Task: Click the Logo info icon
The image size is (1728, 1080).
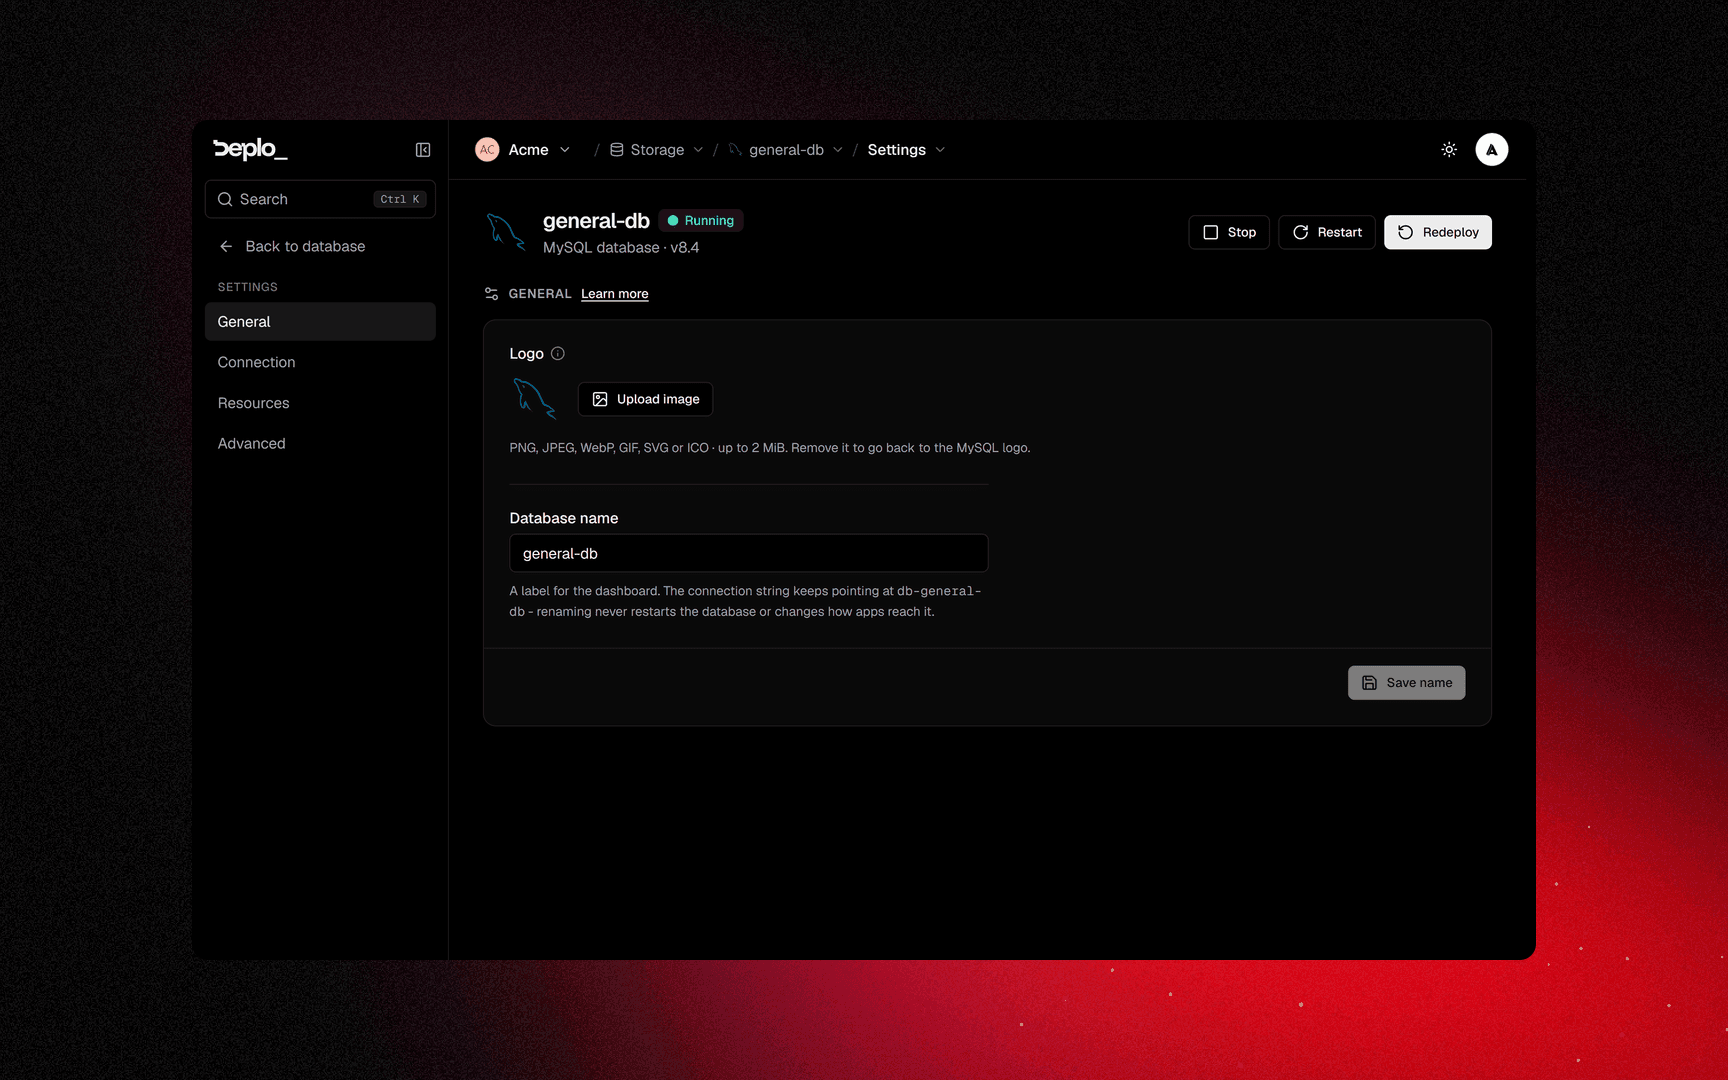Action: [558, 354]
